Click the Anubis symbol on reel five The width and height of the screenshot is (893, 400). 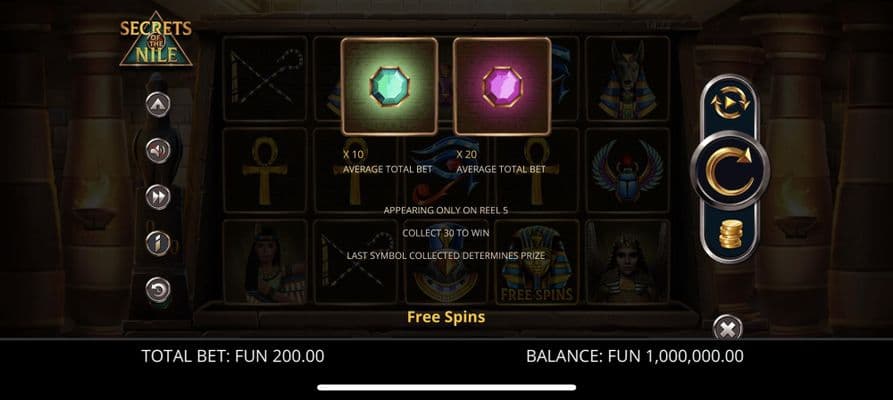click(628, 79)
